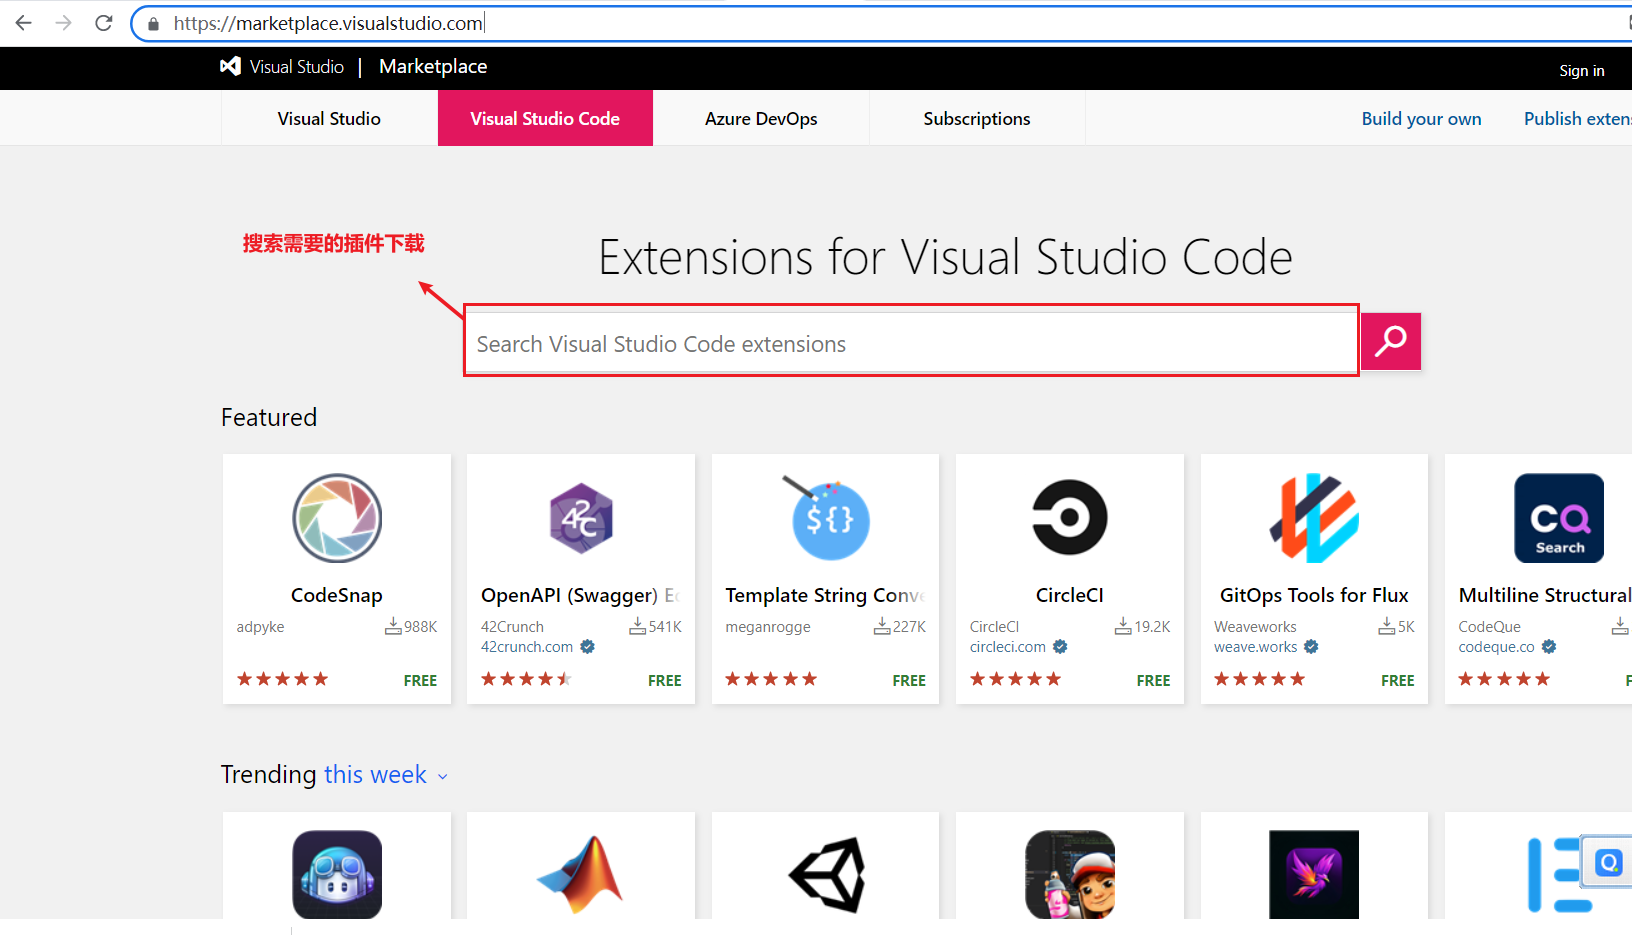
Task: Click the verified badge next to circleci.com
Action: pyautogui.click(x=1060, y=647)
